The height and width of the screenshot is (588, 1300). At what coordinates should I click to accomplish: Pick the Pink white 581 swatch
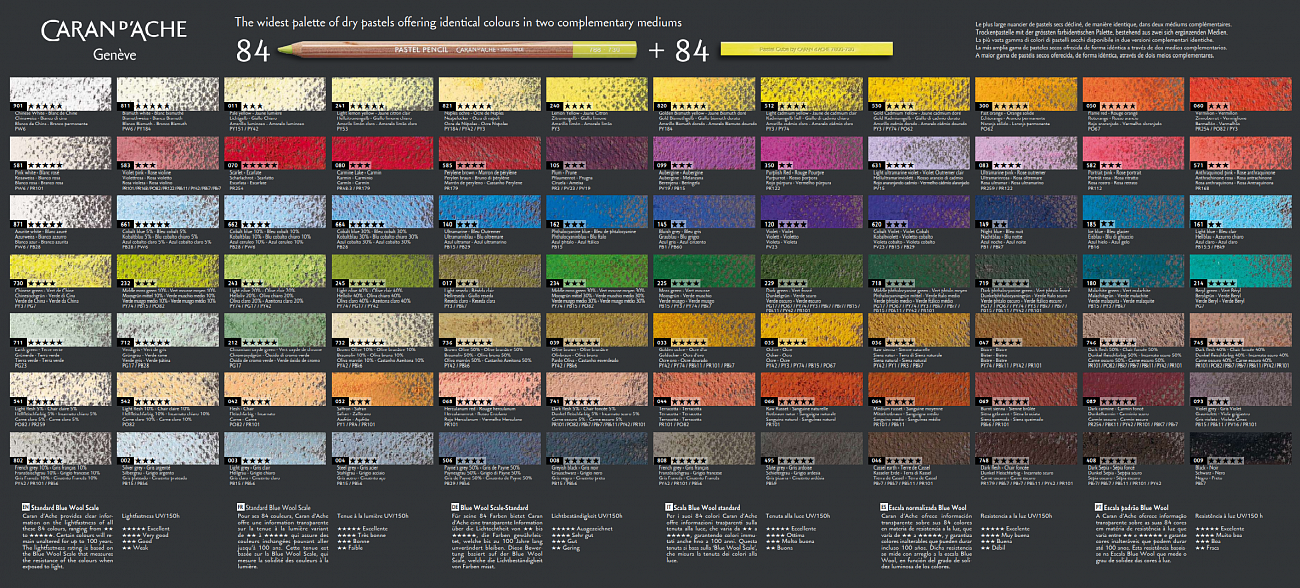pos(60,151)
